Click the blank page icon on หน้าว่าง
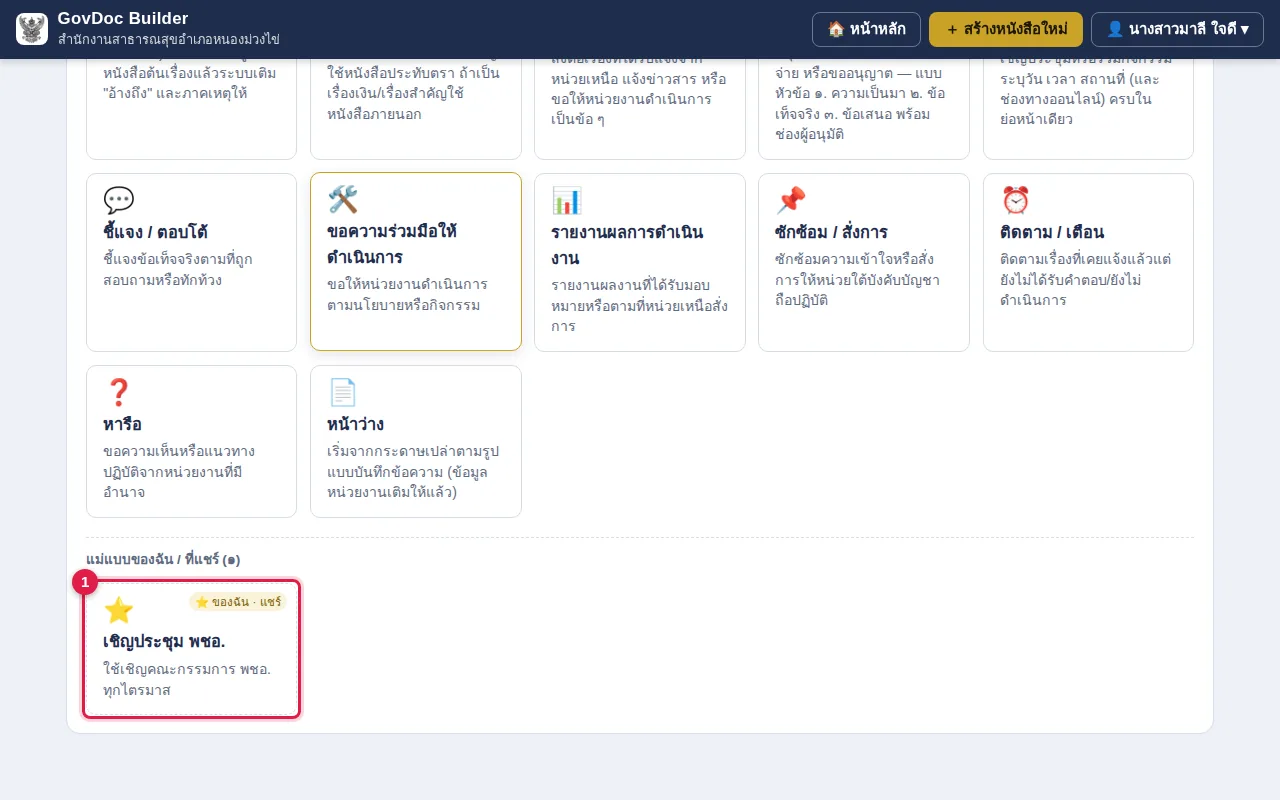 [343, 393]
